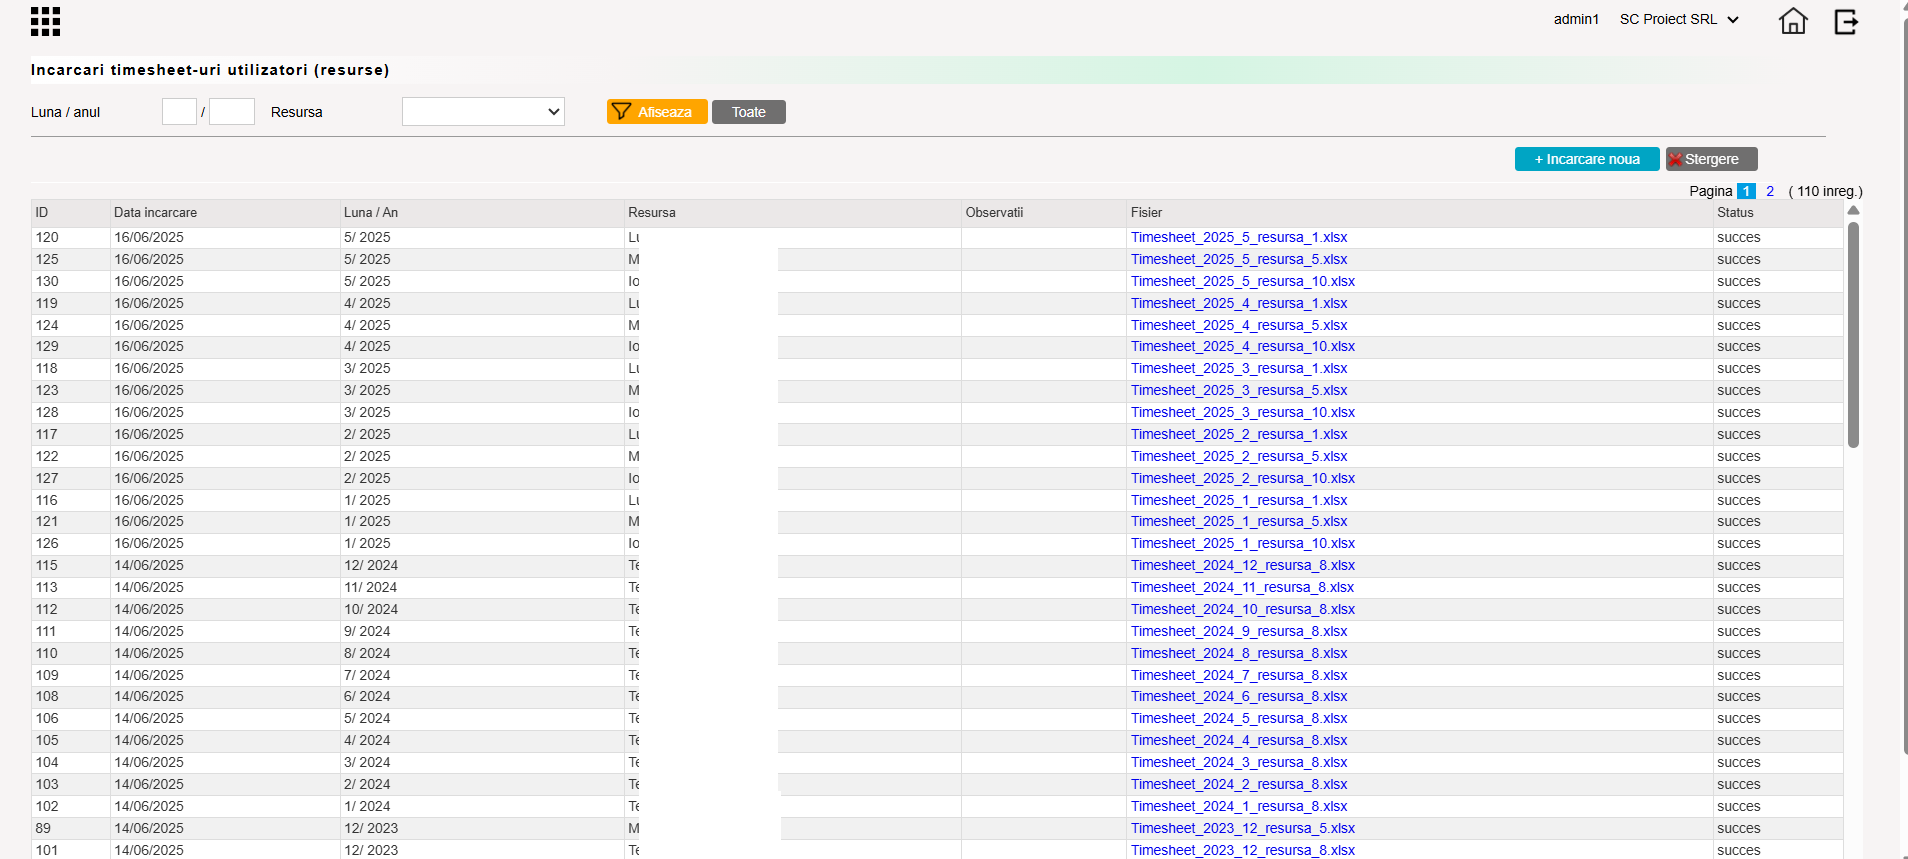Open Timesheet_2023_12_resursa_5.xlsx file link

[1243, 828]
